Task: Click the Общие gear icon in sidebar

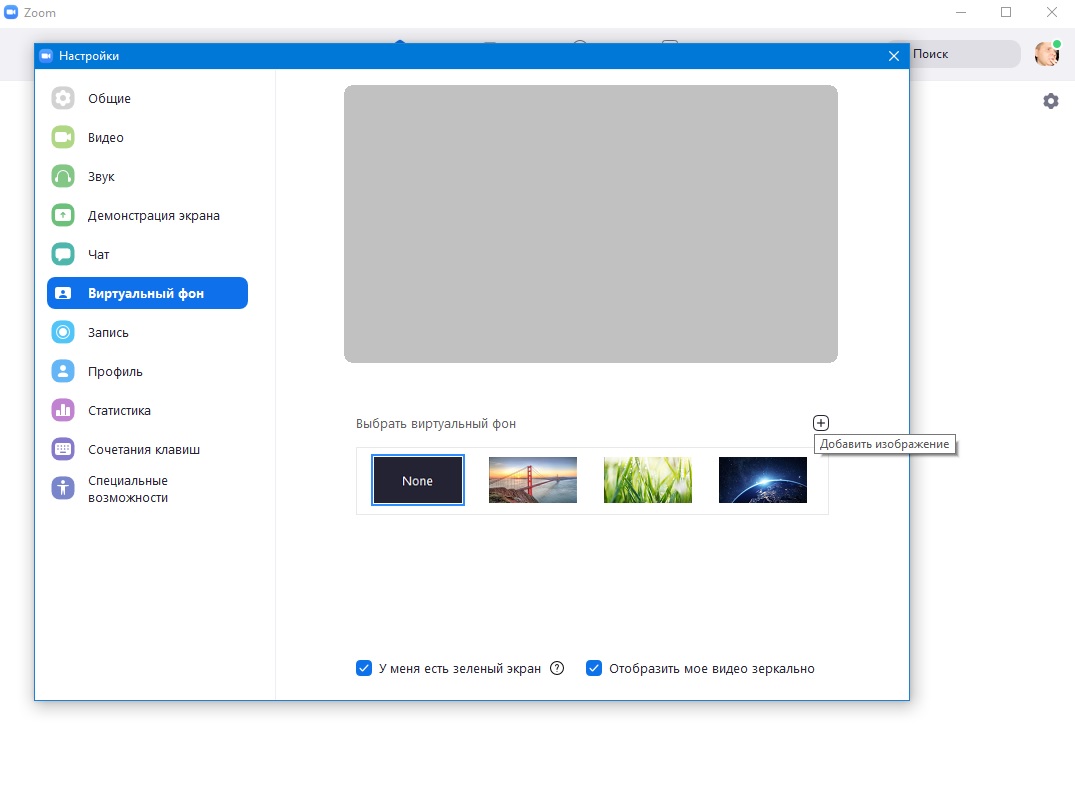Action: (x=63, y=98)
